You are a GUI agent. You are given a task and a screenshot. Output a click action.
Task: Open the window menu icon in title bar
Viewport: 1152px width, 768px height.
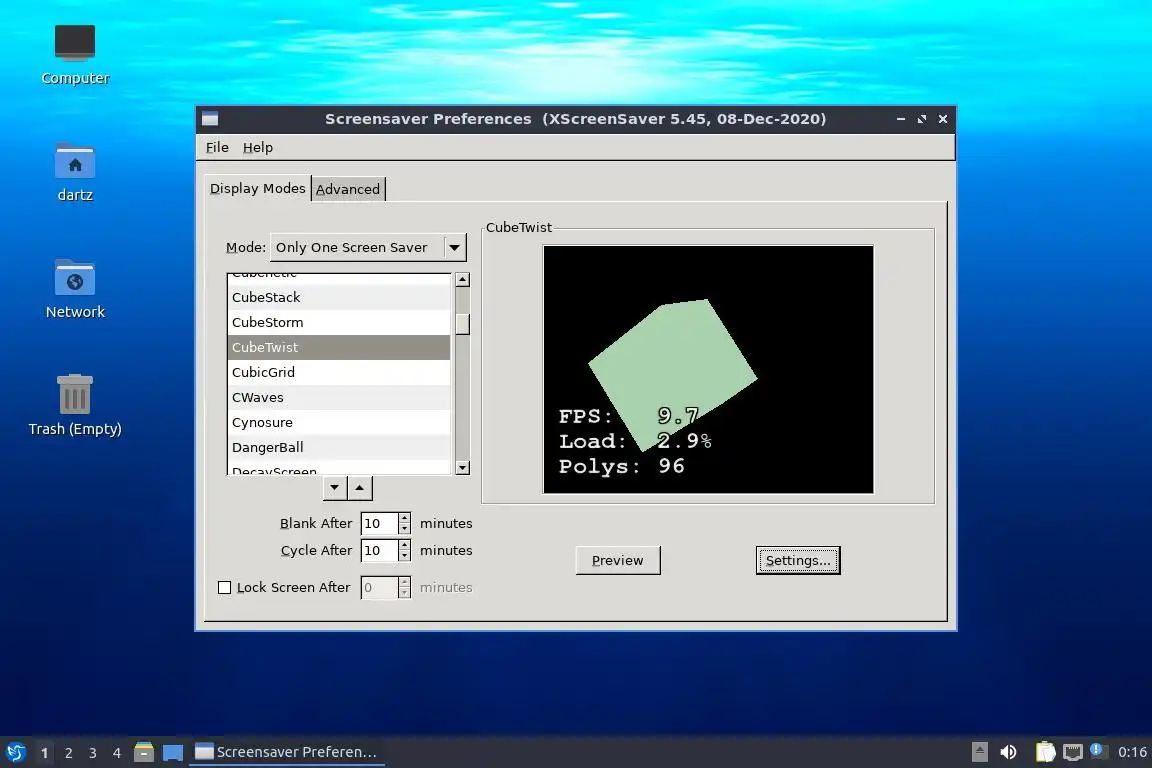210,119
